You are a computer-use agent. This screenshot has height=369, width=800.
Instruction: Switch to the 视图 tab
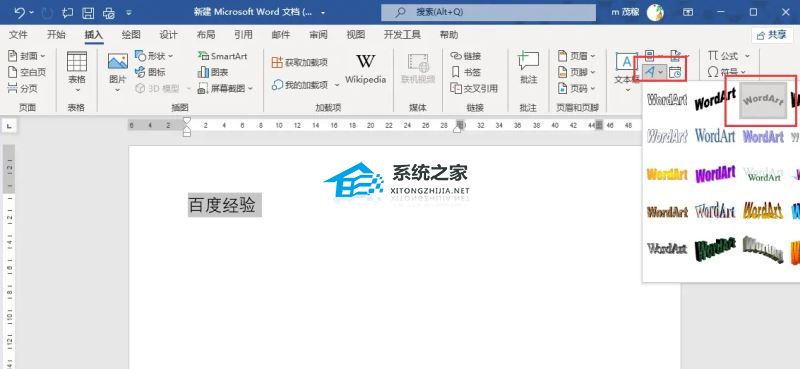356,35
